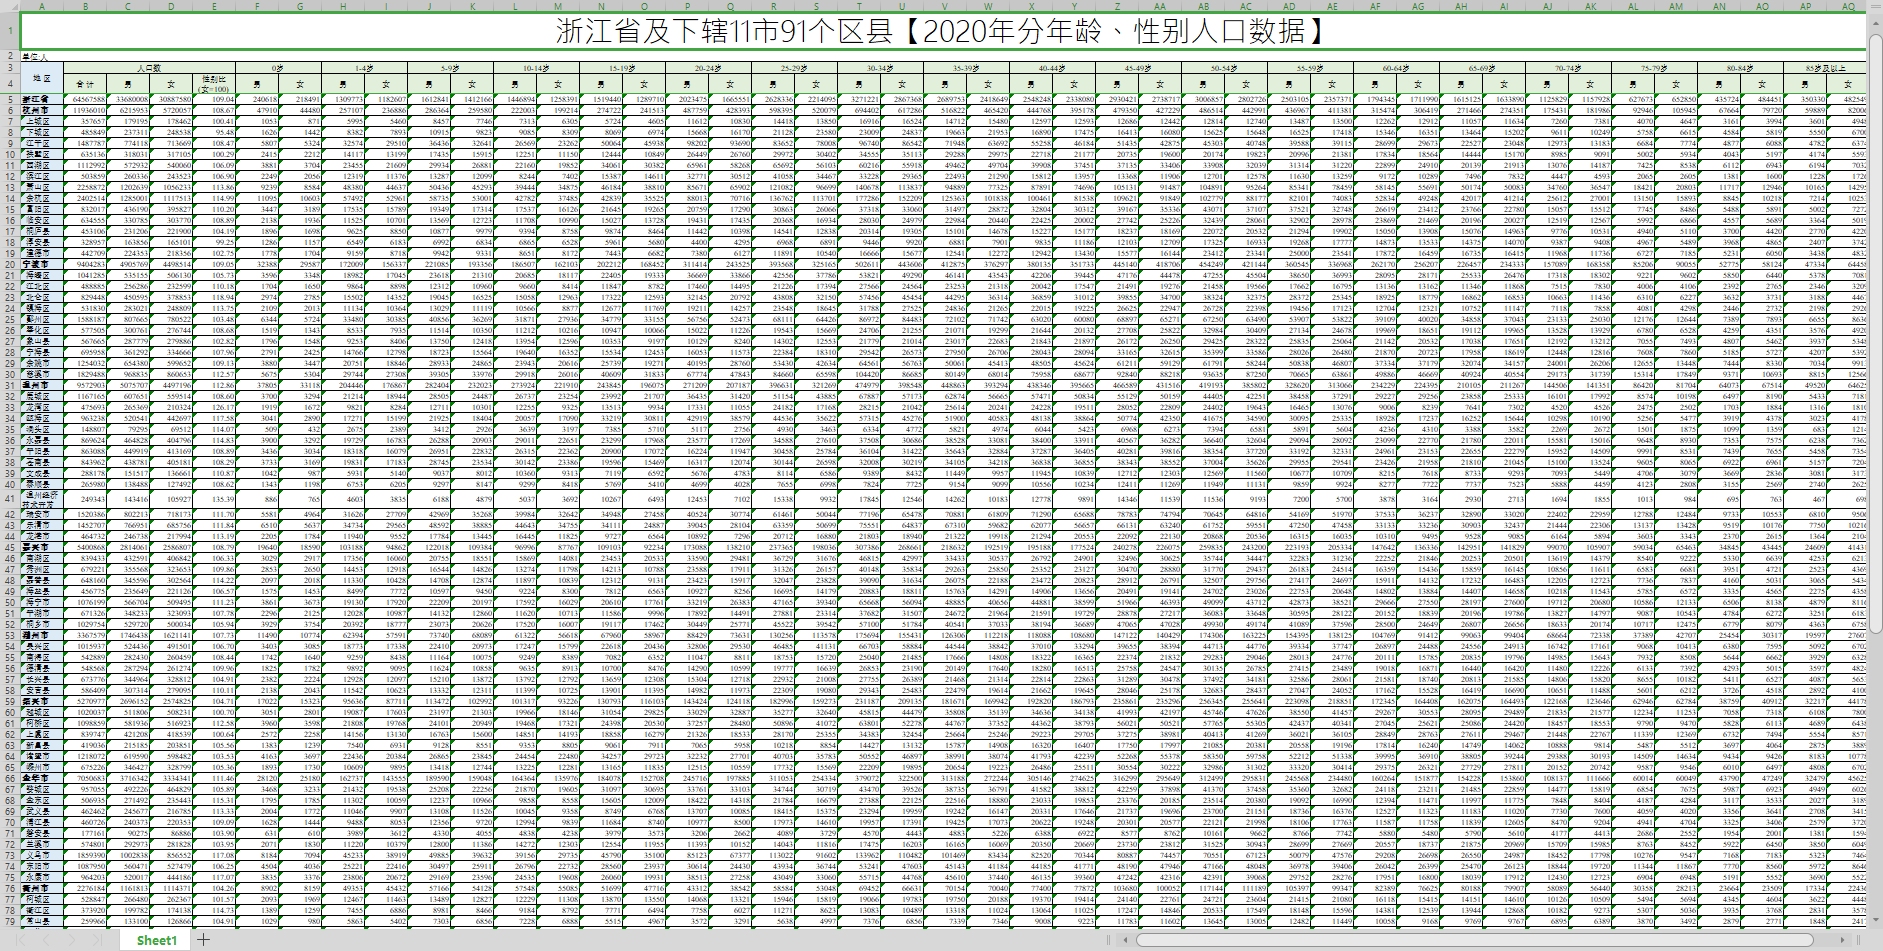Add a new sheet with the plus button

[x=203, y=940]
